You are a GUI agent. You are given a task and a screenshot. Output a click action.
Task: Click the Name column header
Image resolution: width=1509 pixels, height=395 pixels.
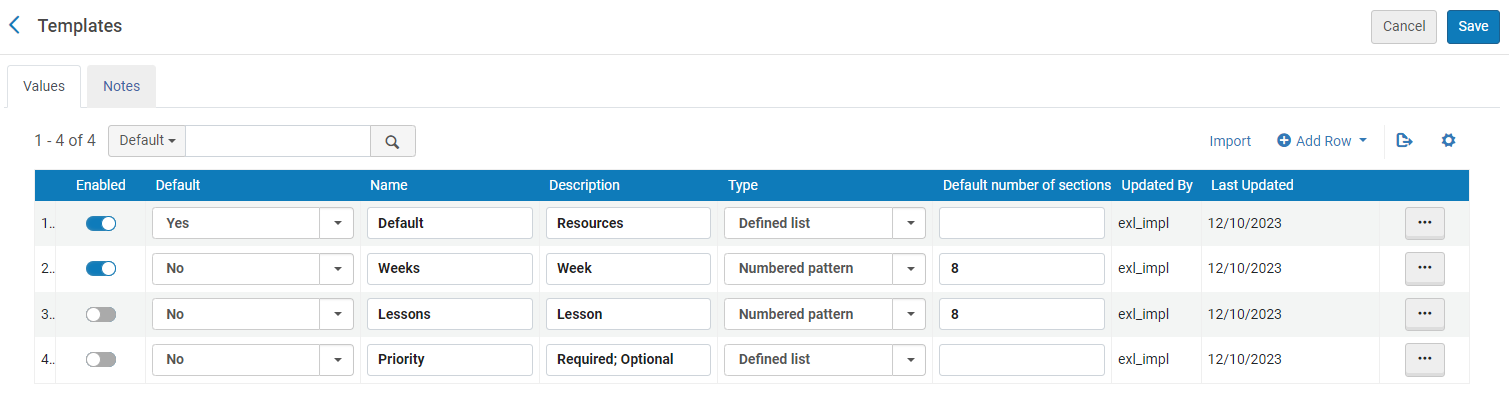point(389,185)
